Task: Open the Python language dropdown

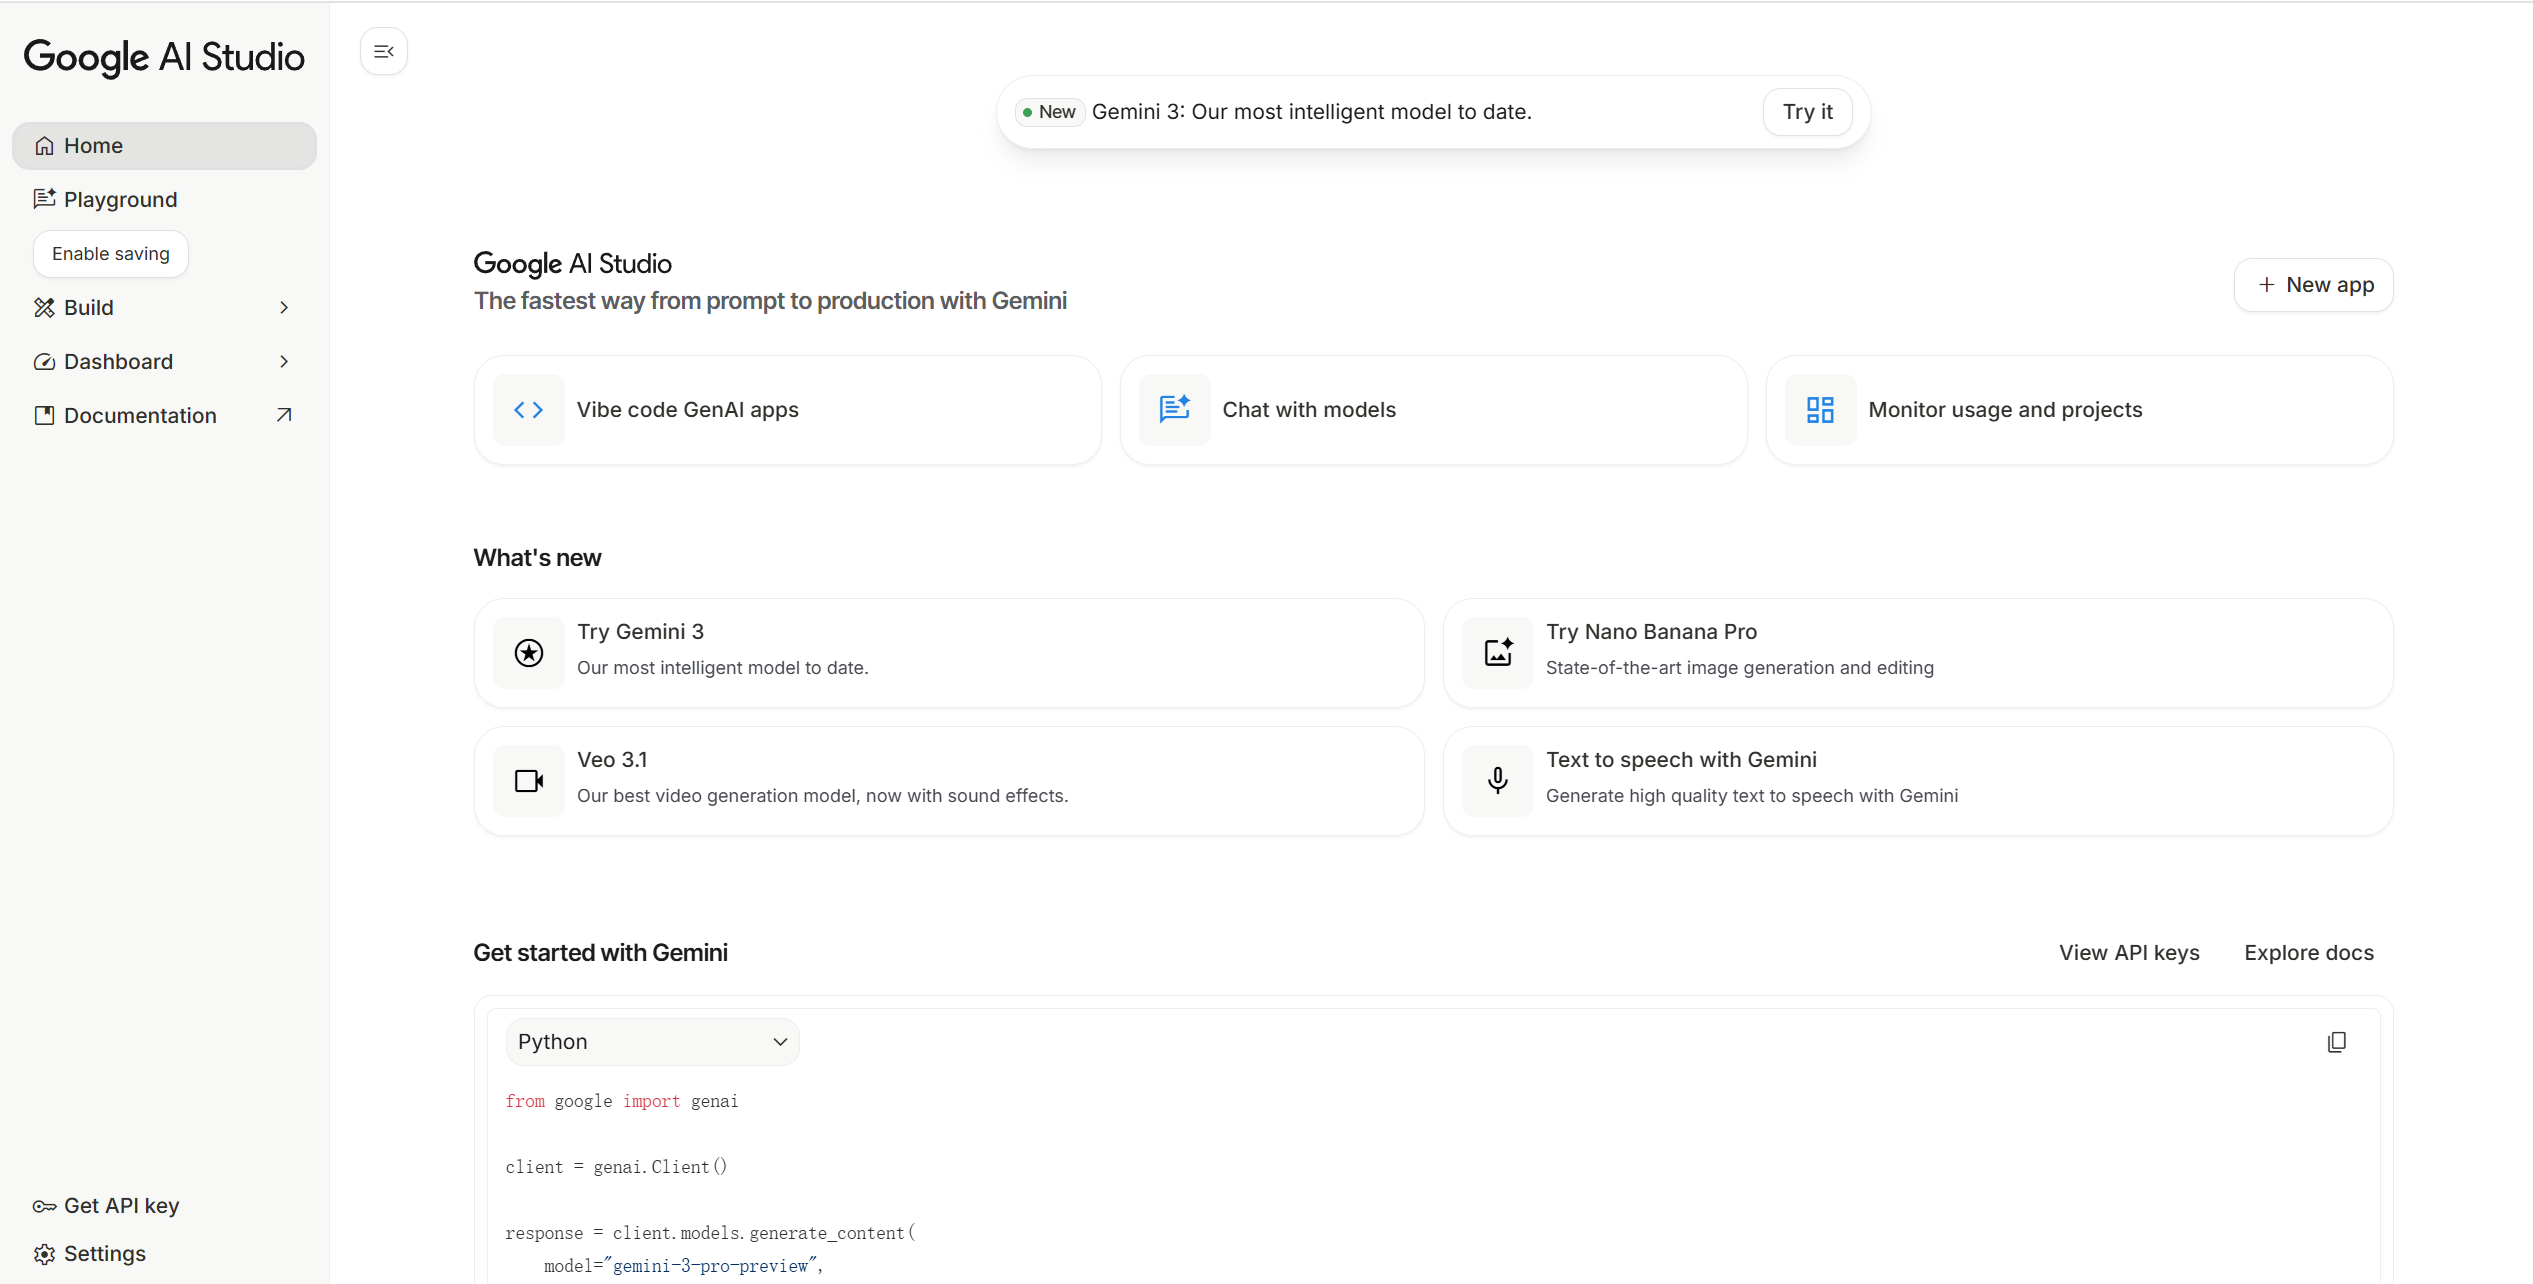Action: click(651, 1041)
